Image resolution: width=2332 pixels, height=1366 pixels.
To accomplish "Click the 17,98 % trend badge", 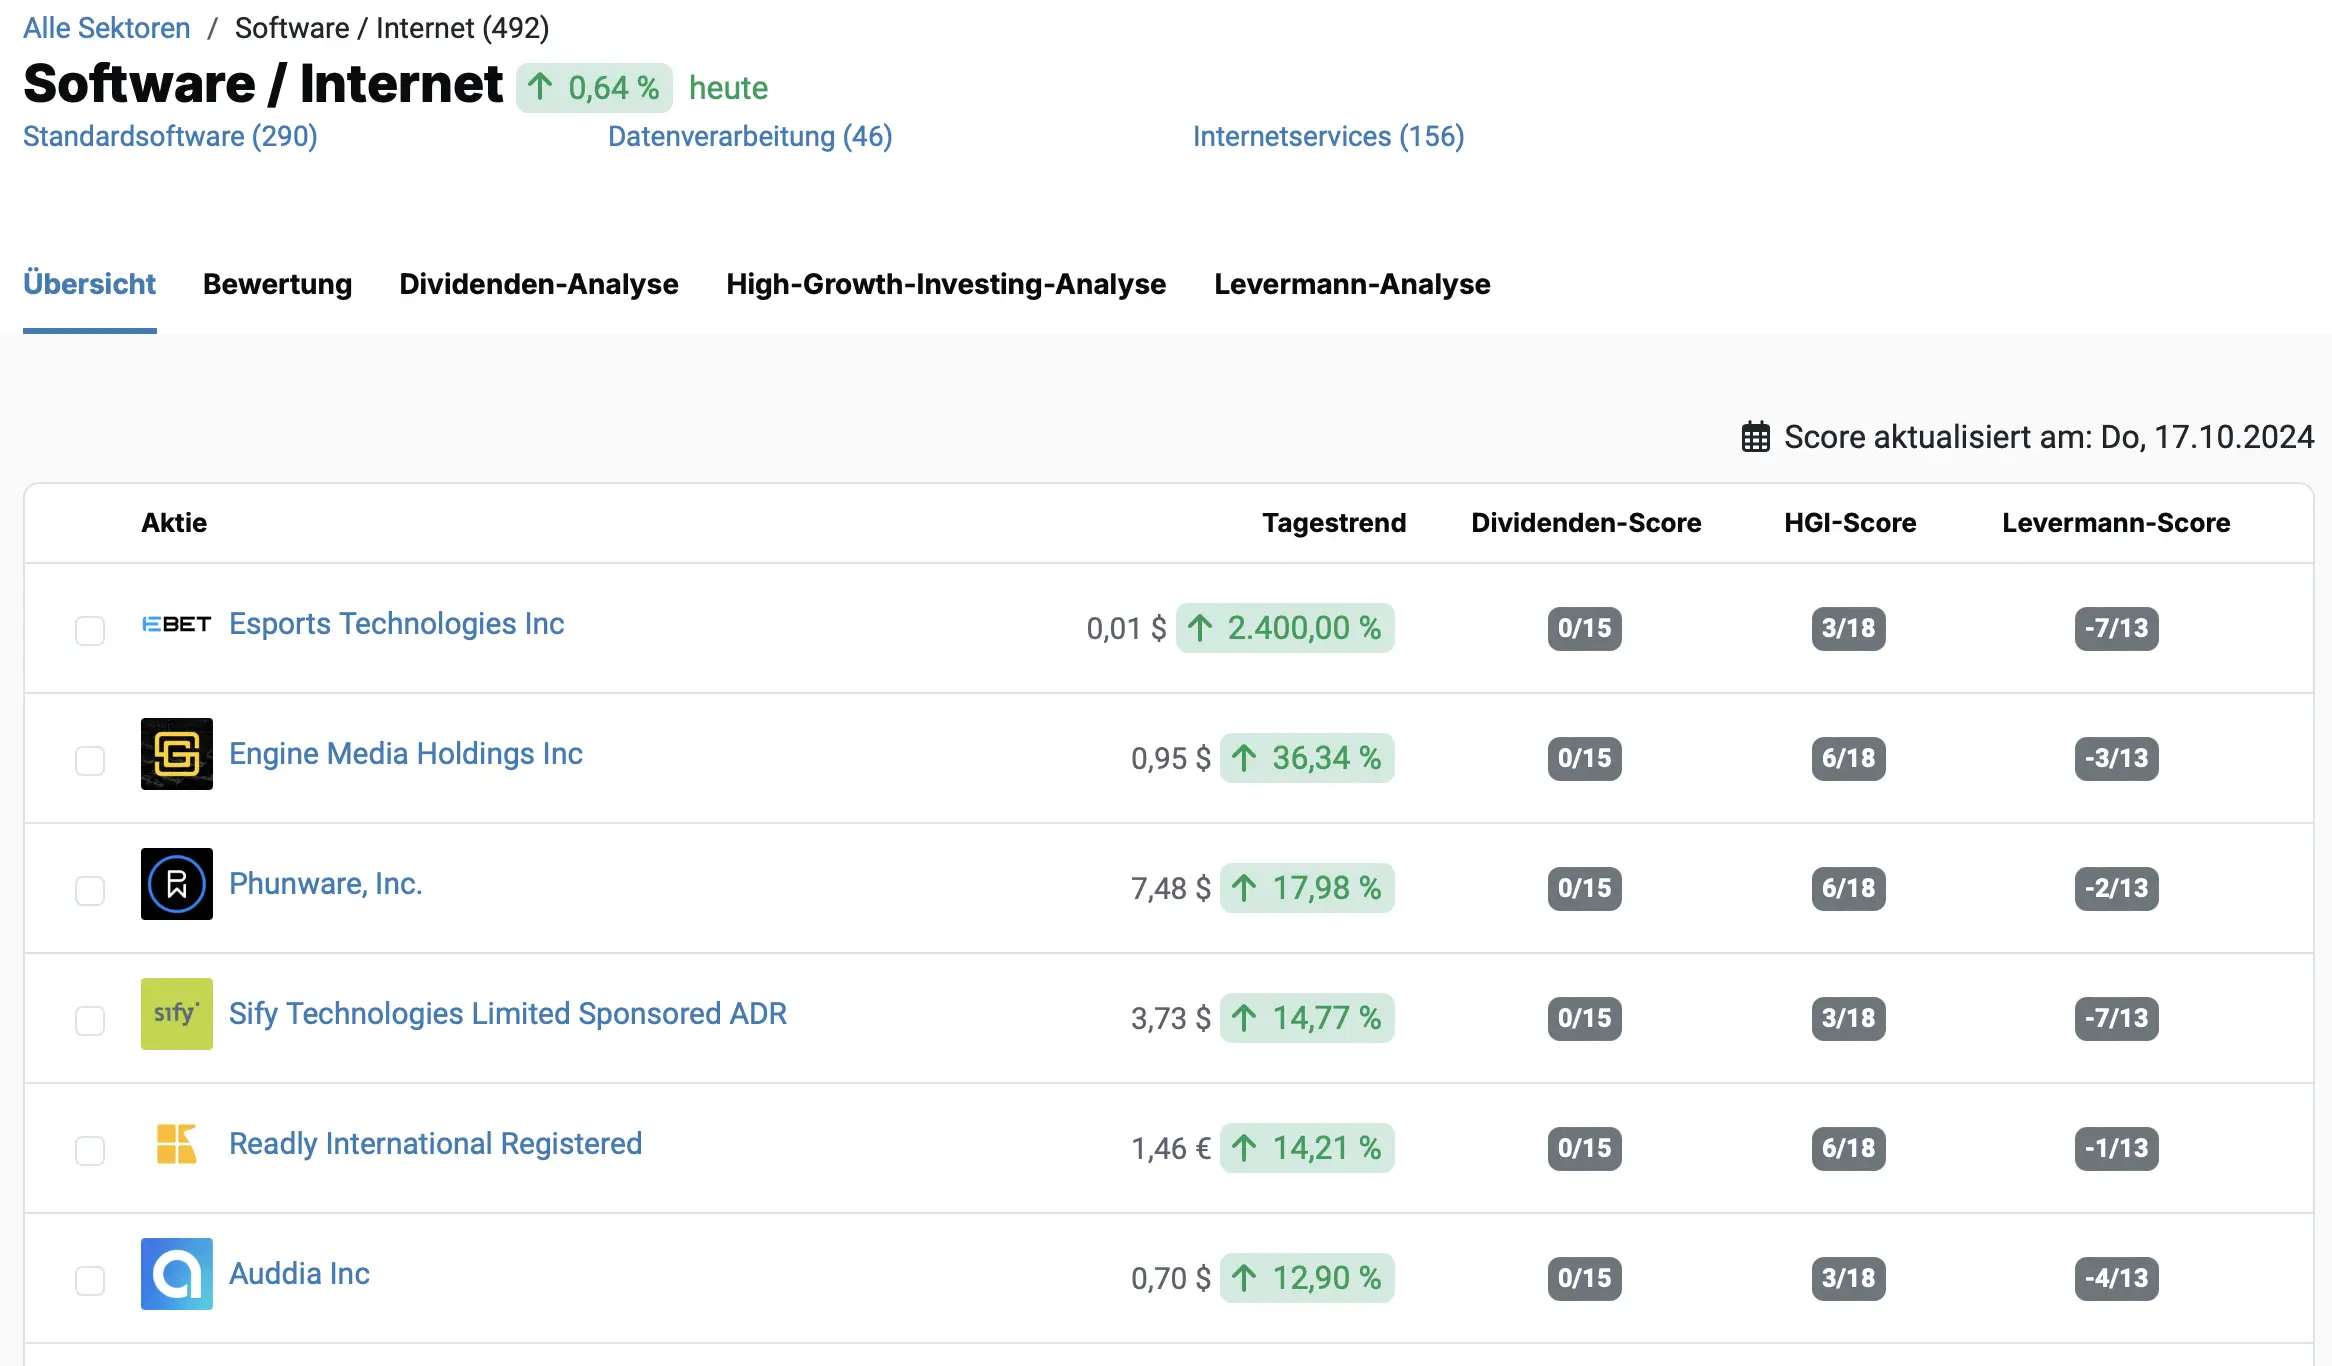I will [x=1307, y=888].
